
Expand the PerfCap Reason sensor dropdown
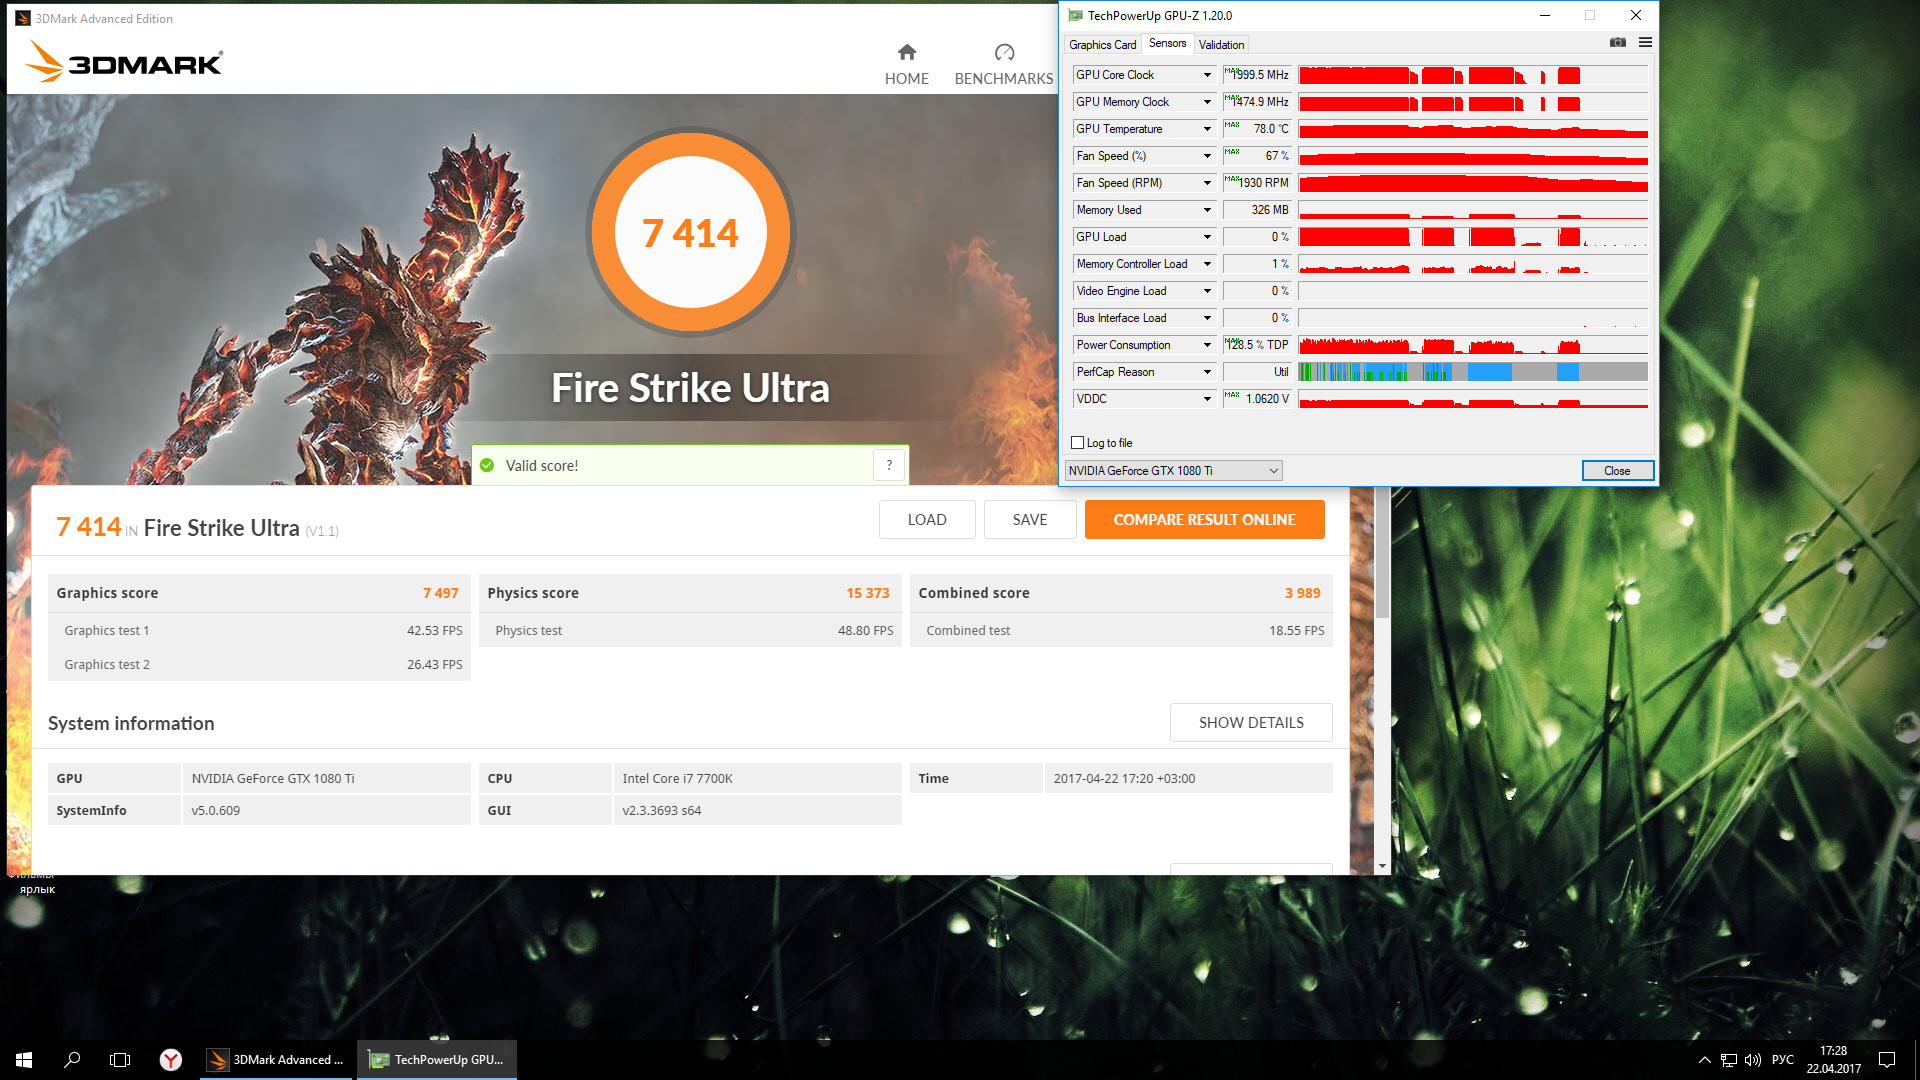(x=1207, y=372)
